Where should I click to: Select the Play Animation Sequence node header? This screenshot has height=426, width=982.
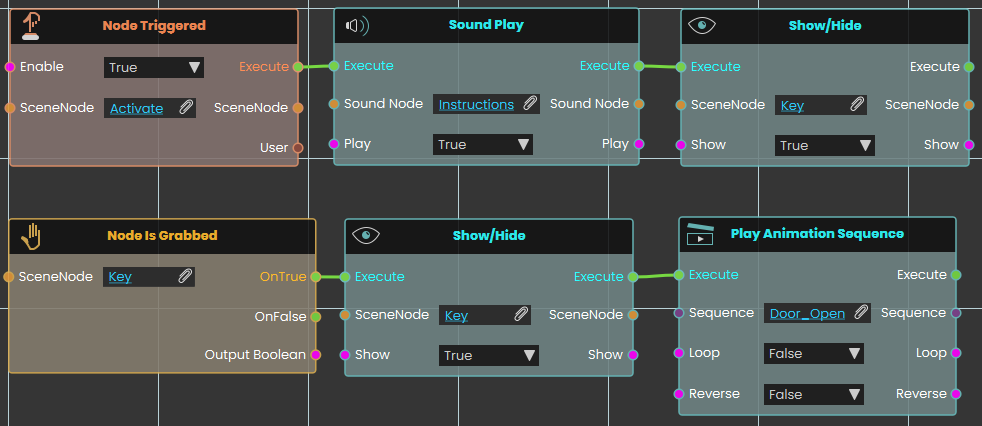pyautogui.click(x=817, y=234)
